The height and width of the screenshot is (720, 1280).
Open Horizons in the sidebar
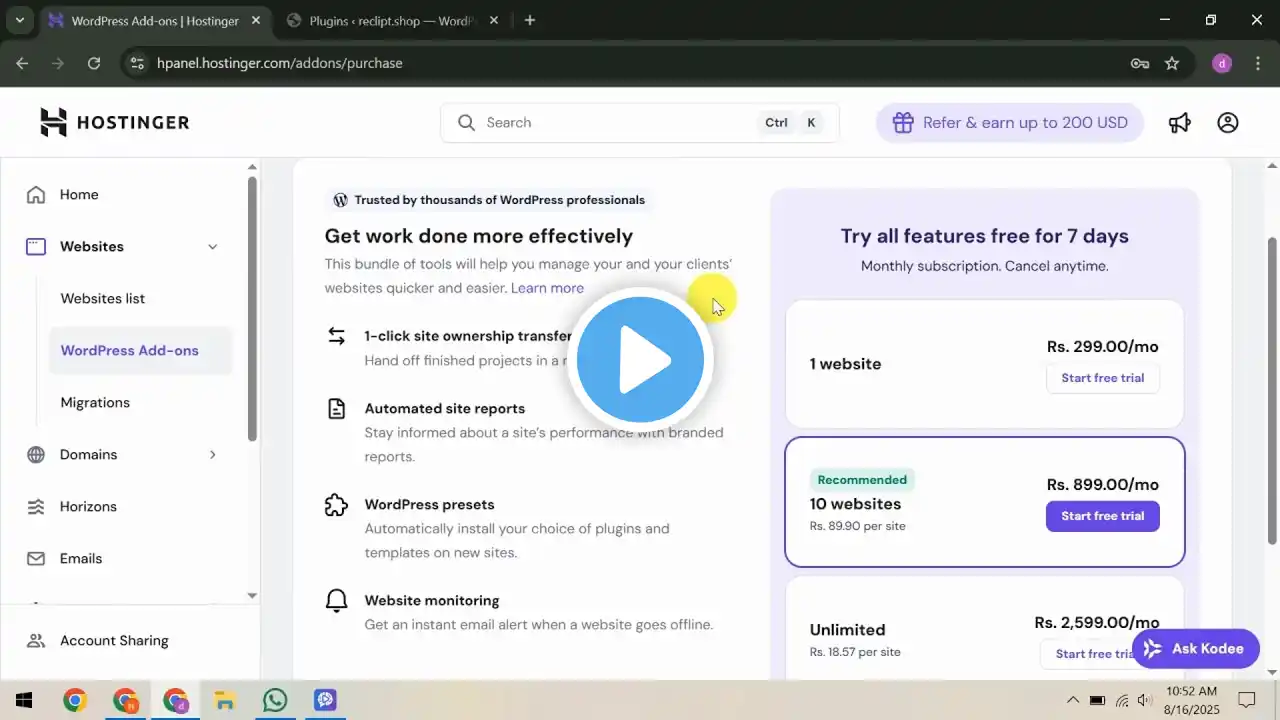pos(88,507)
